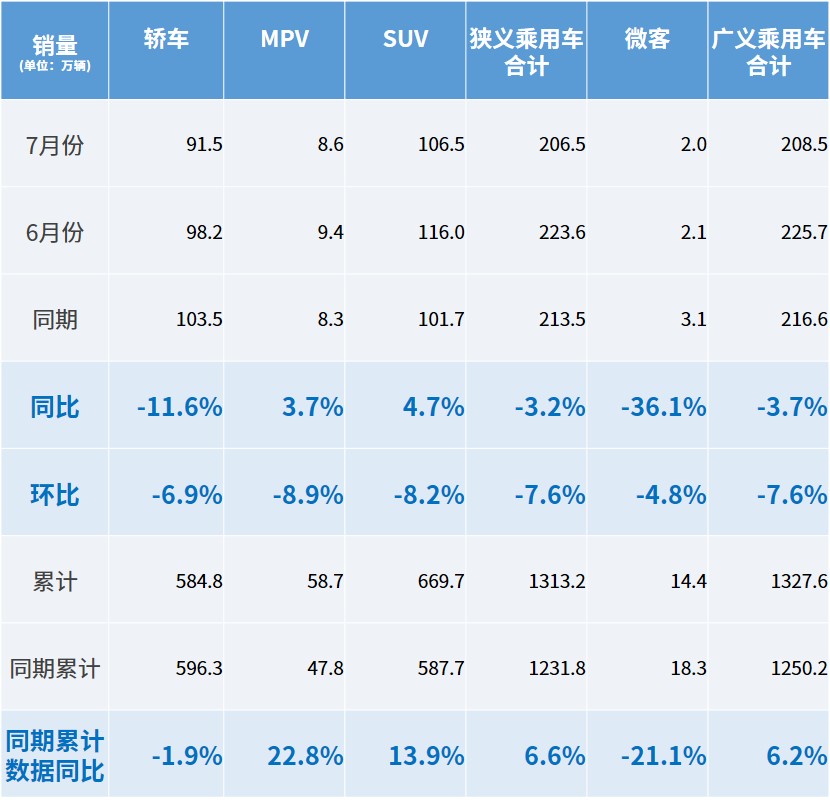Click the 销量 header cell

pyautogui.click(x=55, y=50)
